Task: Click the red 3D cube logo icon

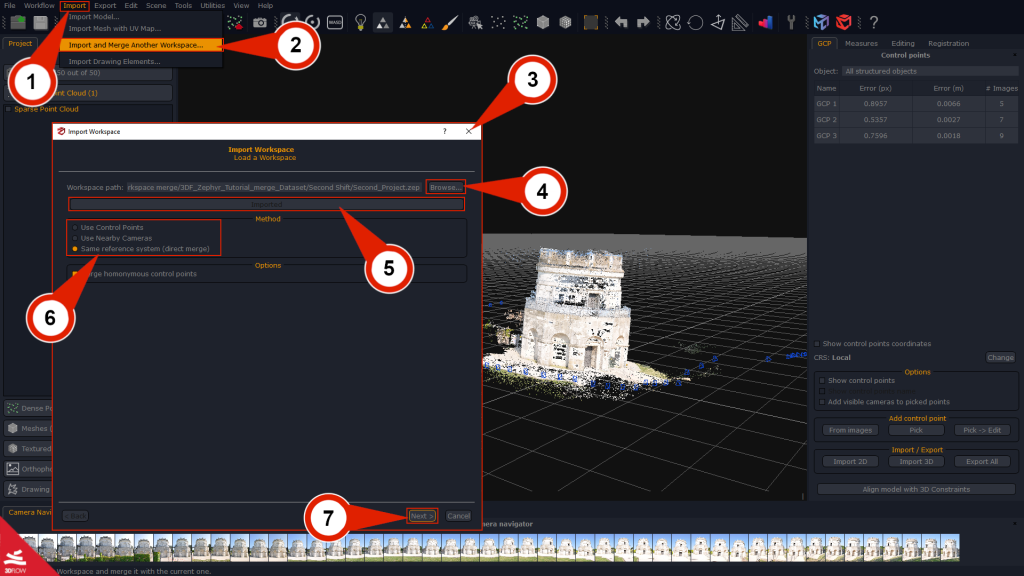Action: tap(844, 22)
